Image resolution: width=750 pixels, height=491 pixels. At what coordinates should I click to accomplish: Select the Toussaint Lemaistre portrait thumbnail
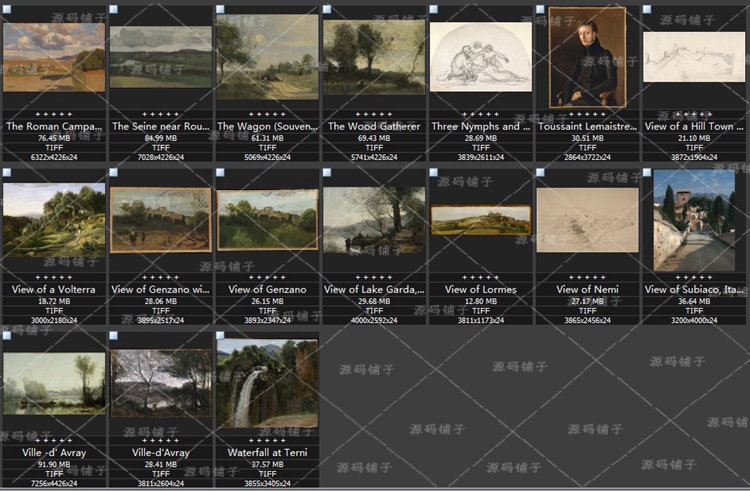click(x=587, y=57)
